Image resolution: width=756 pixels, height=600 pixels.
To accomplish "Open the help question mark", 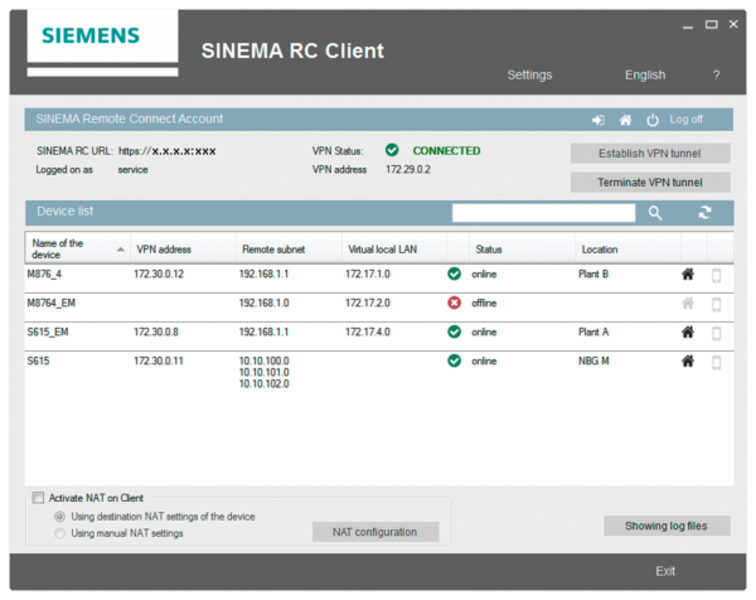I will [x=716, y=75].
